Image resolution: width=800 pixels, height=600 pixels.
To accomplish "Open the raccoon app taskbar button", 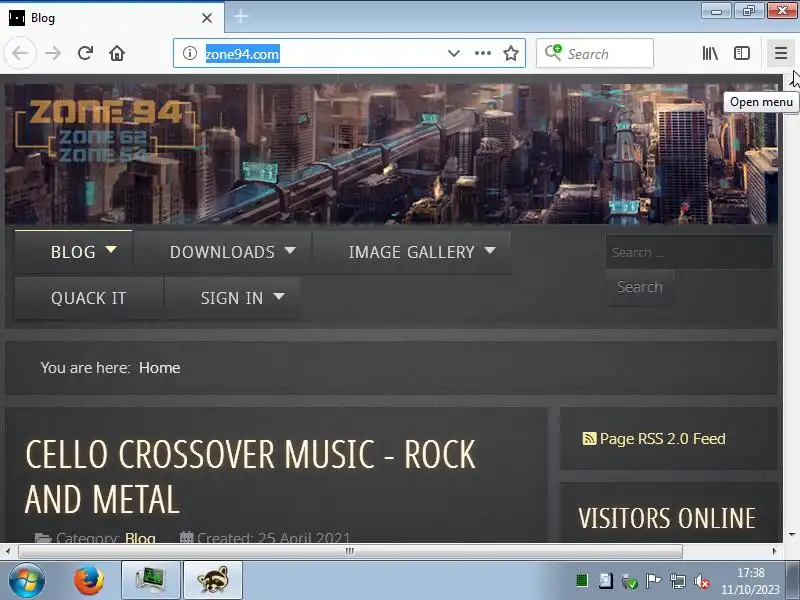I will (213, 581).
